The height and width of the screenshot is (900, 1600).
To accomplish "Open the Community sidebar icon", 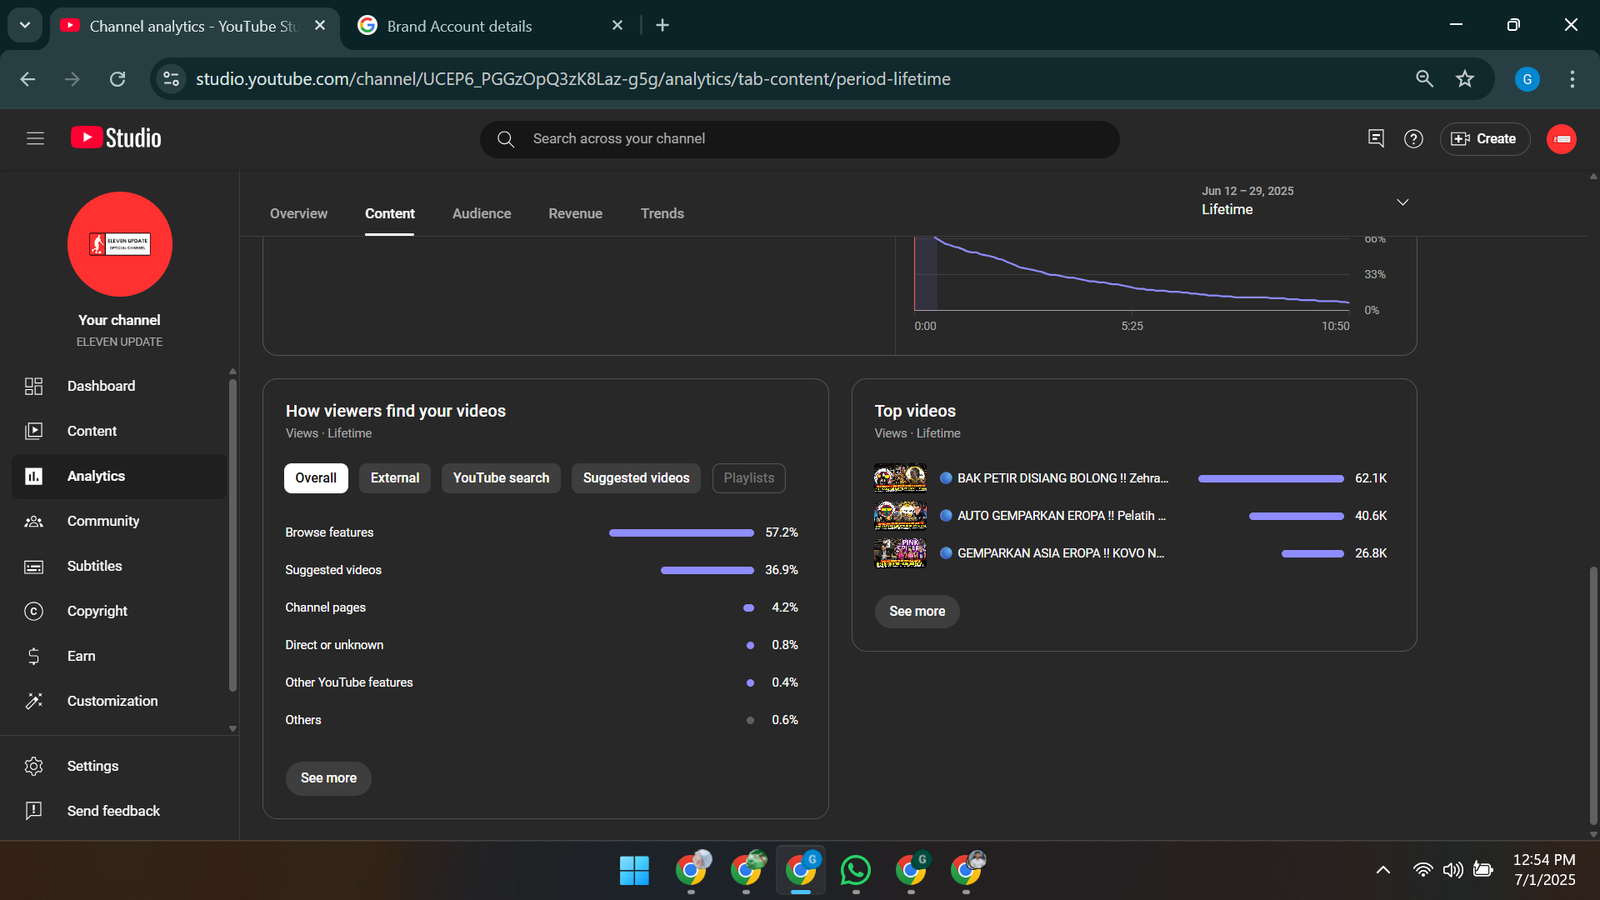I will tap(34, 521).
